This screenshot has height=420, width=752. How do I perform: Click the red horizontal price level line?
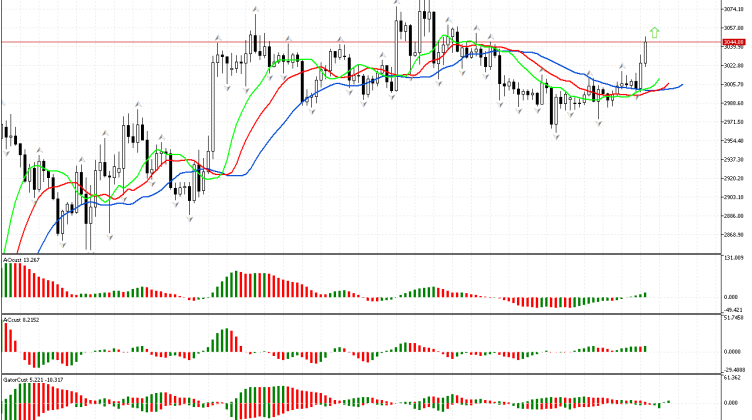300,42
